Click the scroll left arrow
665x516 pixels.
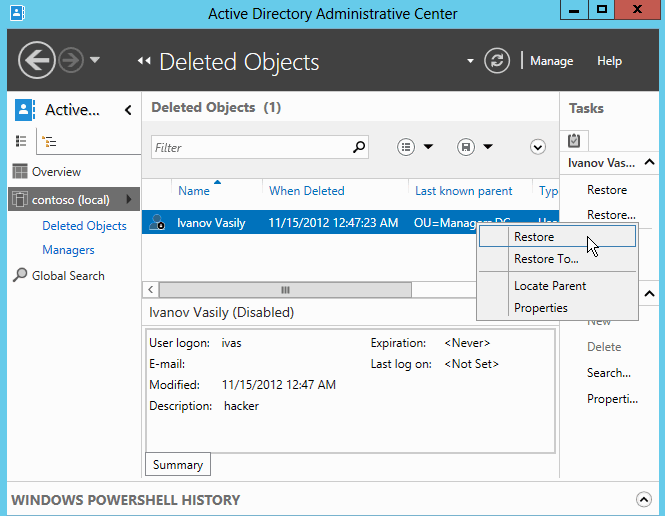[x=151, y=290]
